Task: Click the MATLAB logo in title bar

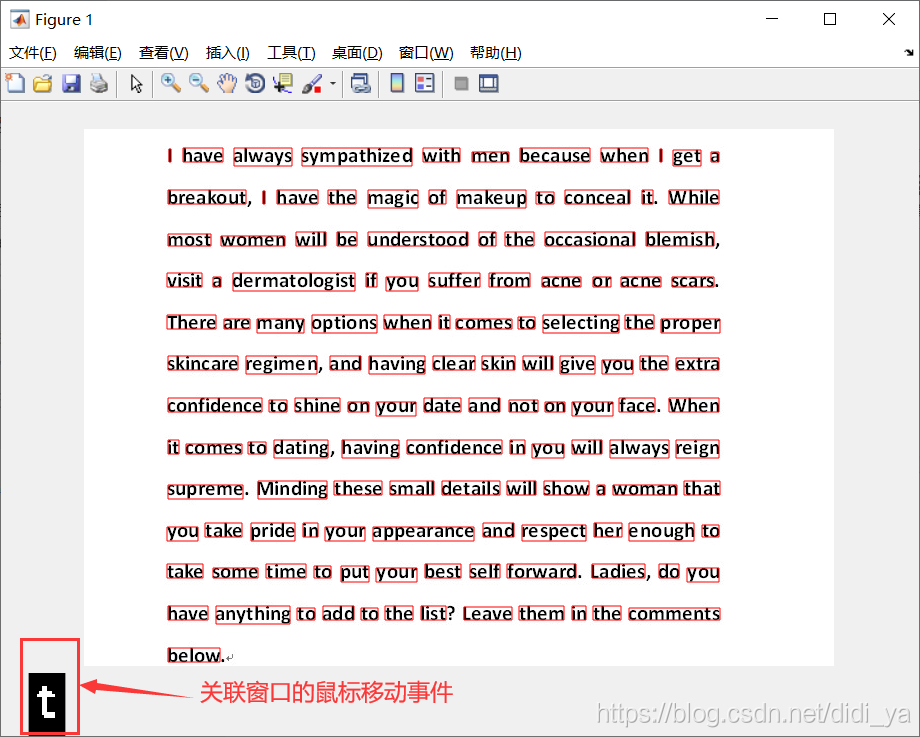Action: [x=19, y=19]
